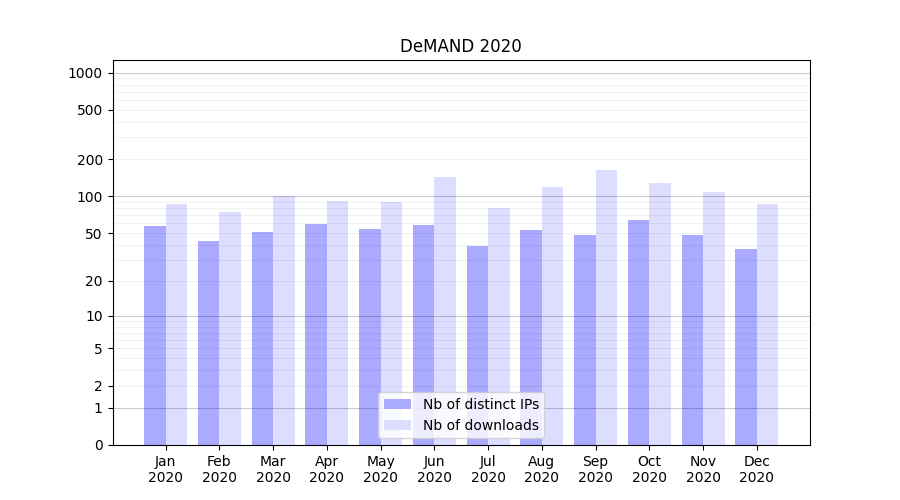Image resolution: width=900 pixels, height=500 pixels.
Task: Select the "Nb of downloads" legend text
Action: (480, 425)
